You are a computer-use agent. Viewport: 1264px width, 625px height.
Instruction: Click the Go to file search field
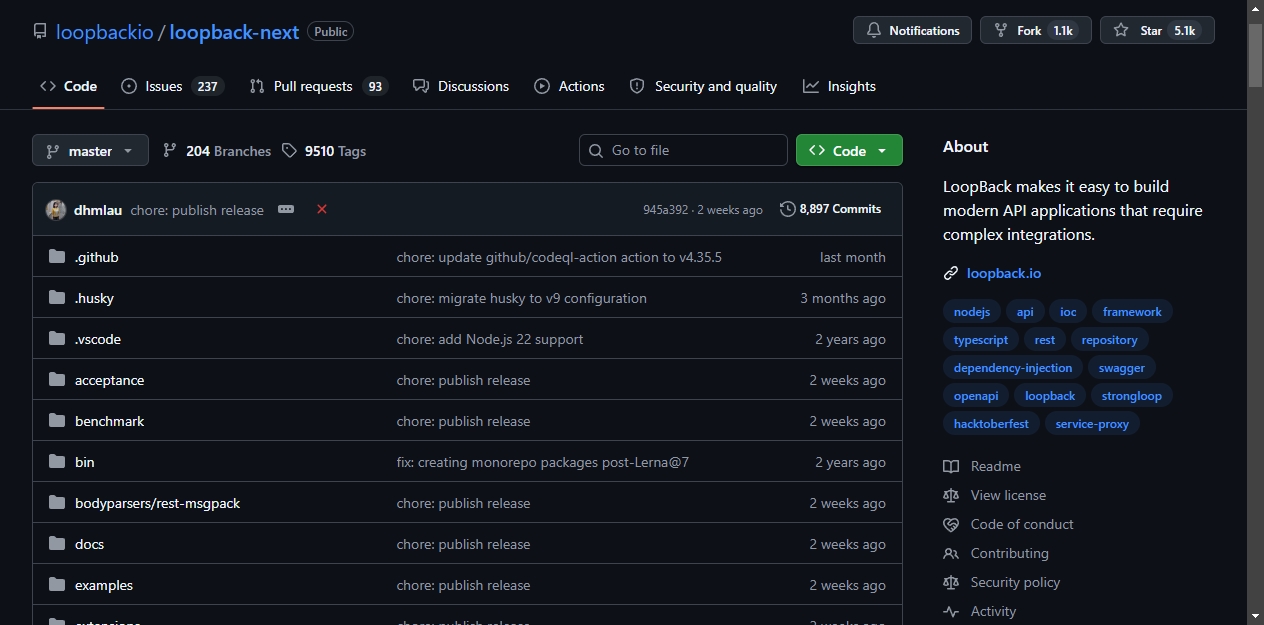[683, 150]
